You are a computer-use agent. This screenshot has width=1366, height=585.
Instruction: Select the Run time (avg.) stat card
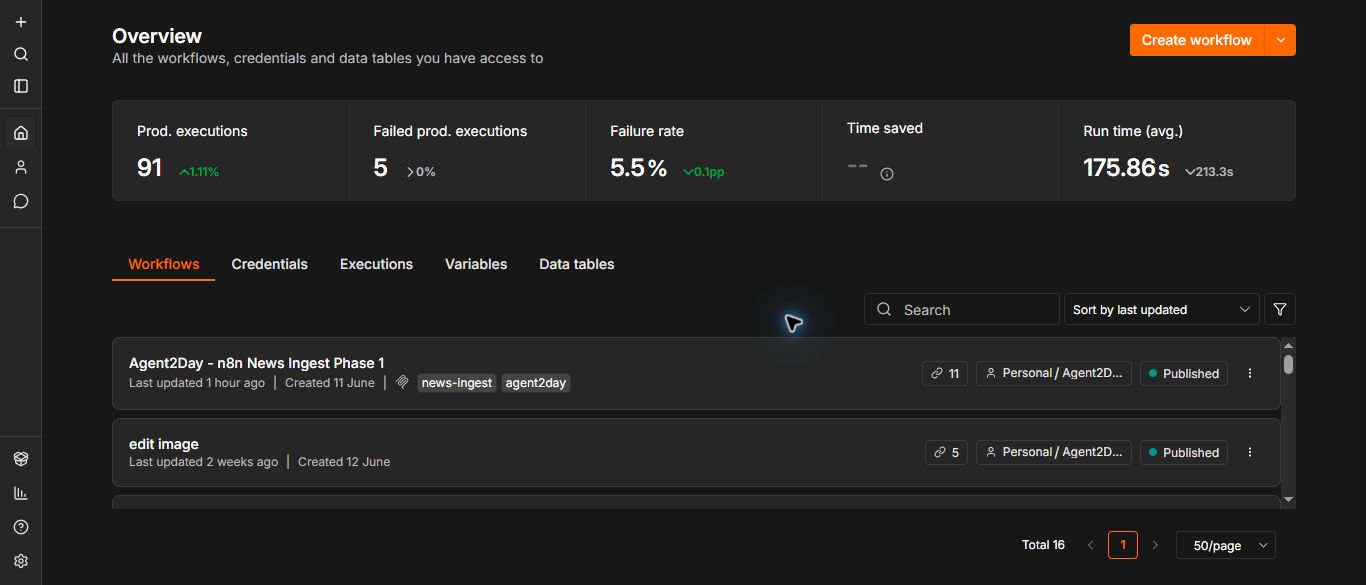tap(1177, 150)
